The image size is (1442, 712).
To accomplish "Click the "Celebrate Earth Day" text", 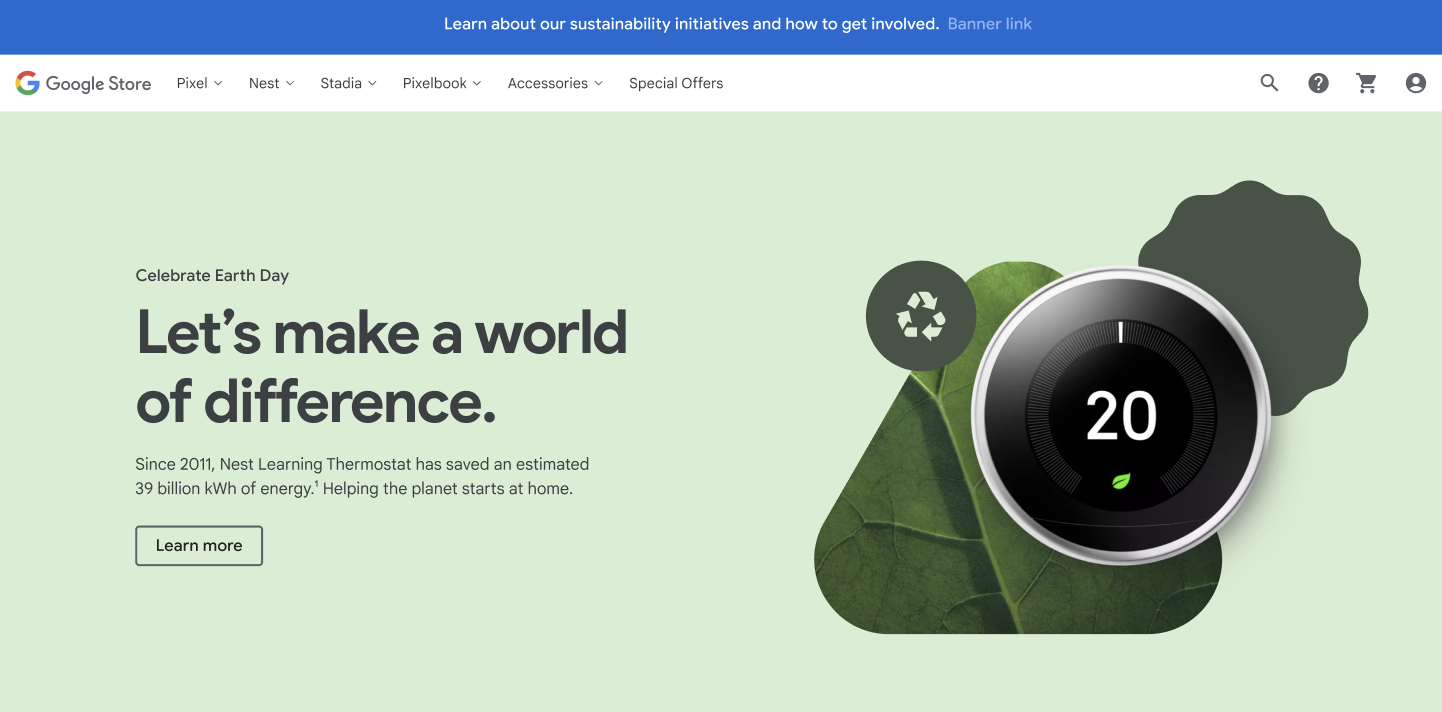I will (x=212, y=275).
